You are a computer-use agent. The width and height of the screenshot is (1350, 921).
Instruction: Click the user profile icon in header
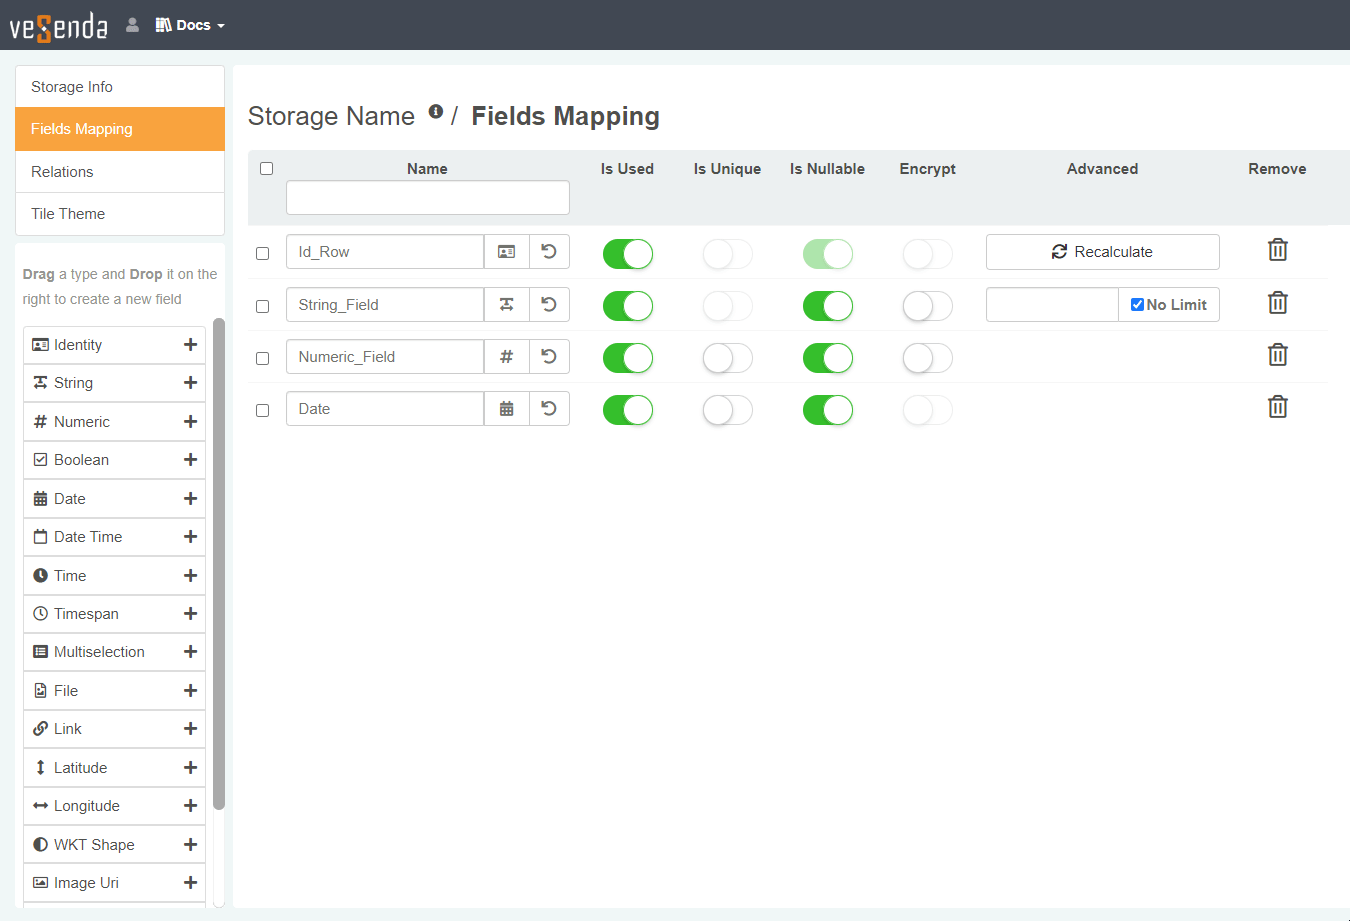(132, 25)
